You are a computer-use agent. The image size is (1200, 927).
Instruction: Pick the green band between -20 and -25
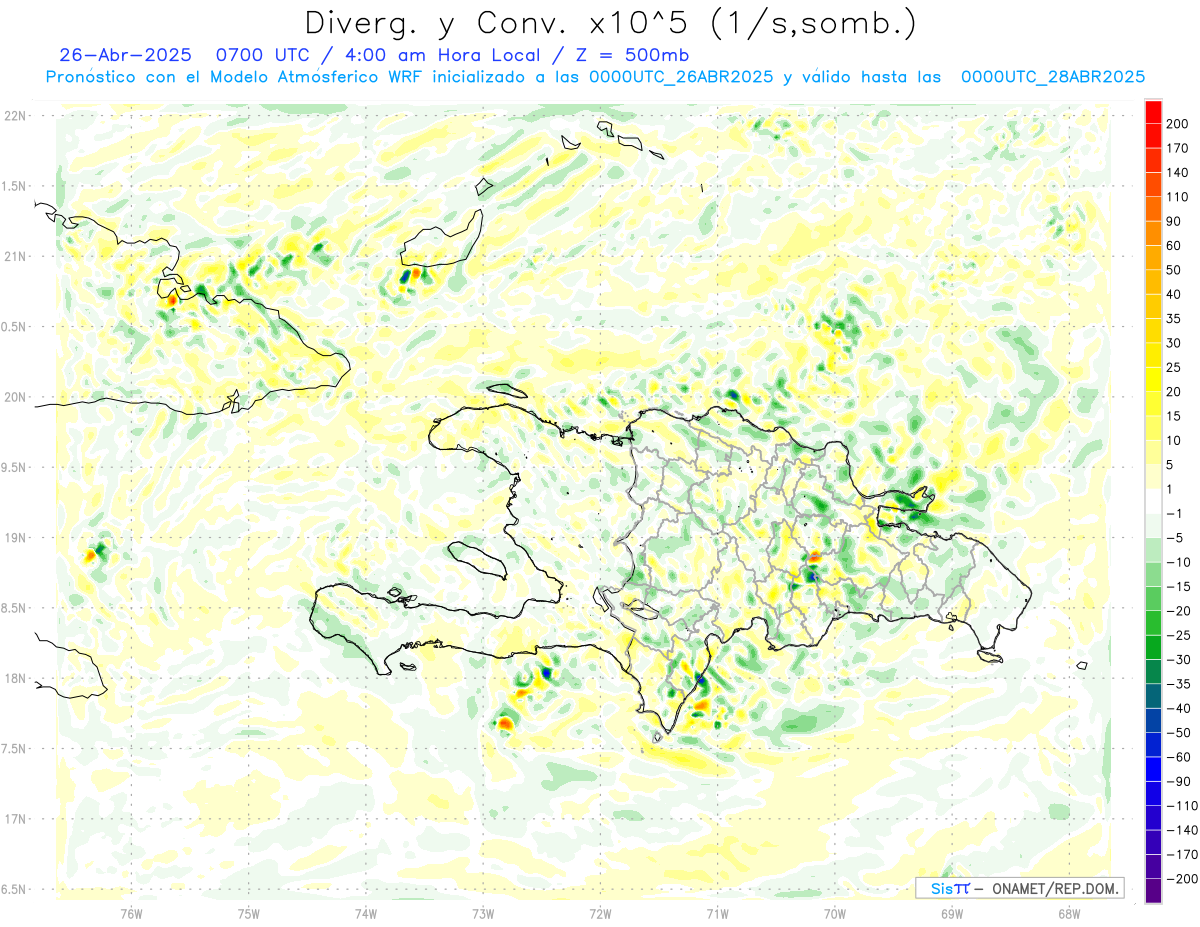(x=1153, y=623)
